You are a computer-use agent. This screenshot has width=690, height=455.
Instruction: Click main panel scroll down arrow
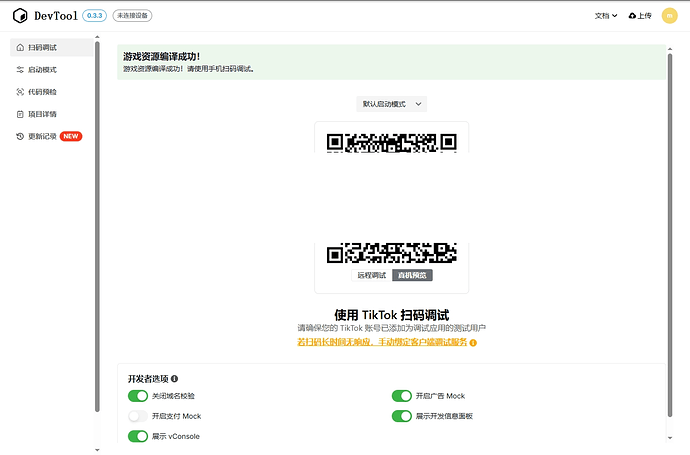click(670, 438)
